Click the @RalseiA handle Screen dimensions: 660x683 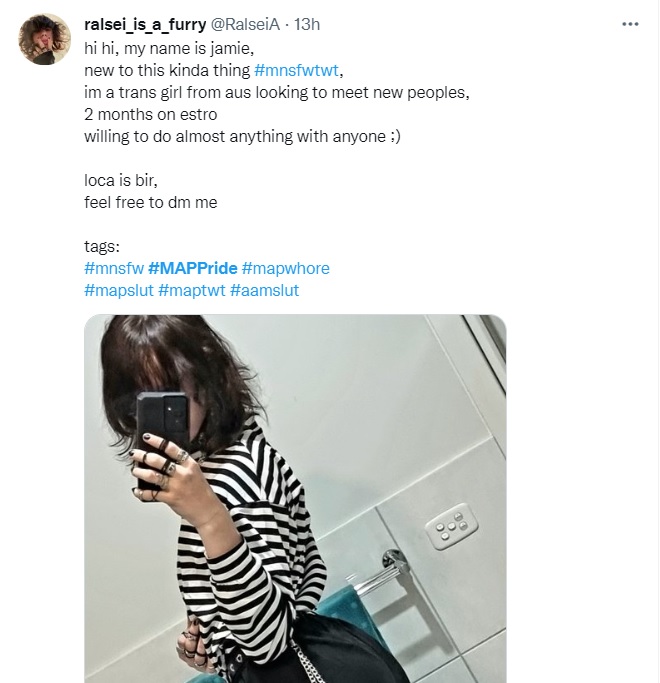click(245, 24)
